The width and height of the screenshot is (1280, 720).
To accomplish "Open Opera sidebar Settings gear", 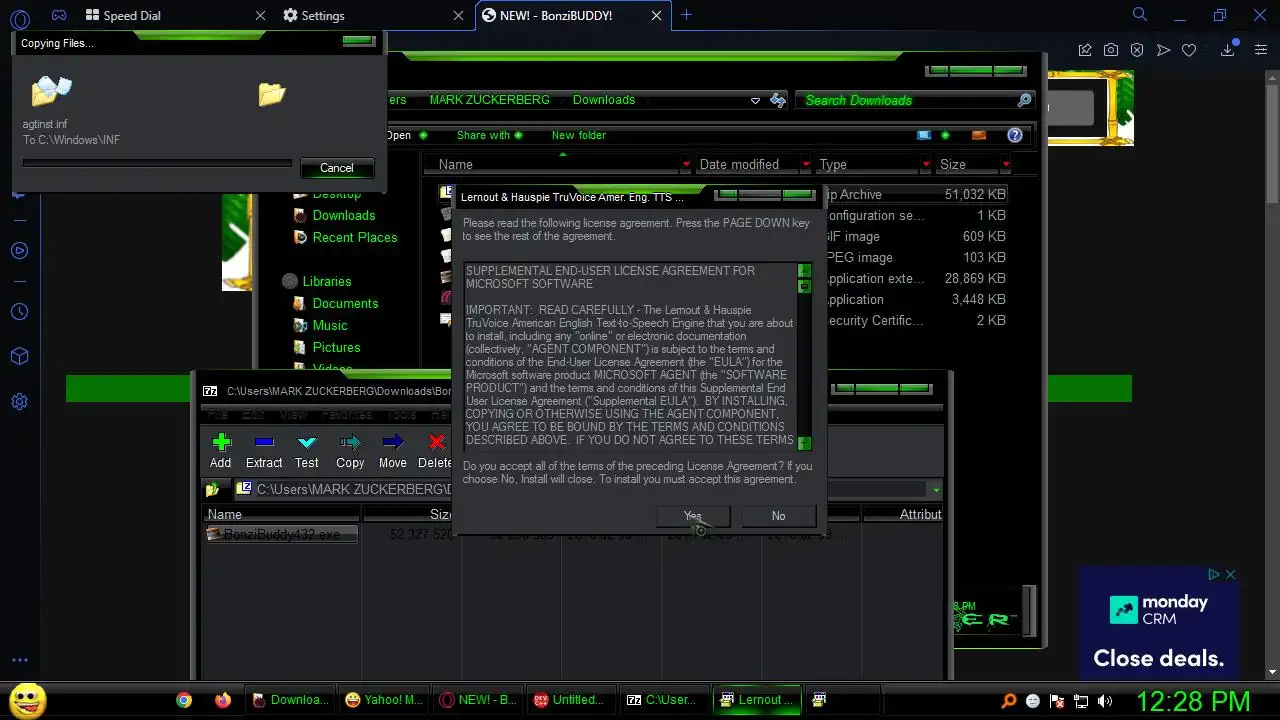I will point(19,402).
